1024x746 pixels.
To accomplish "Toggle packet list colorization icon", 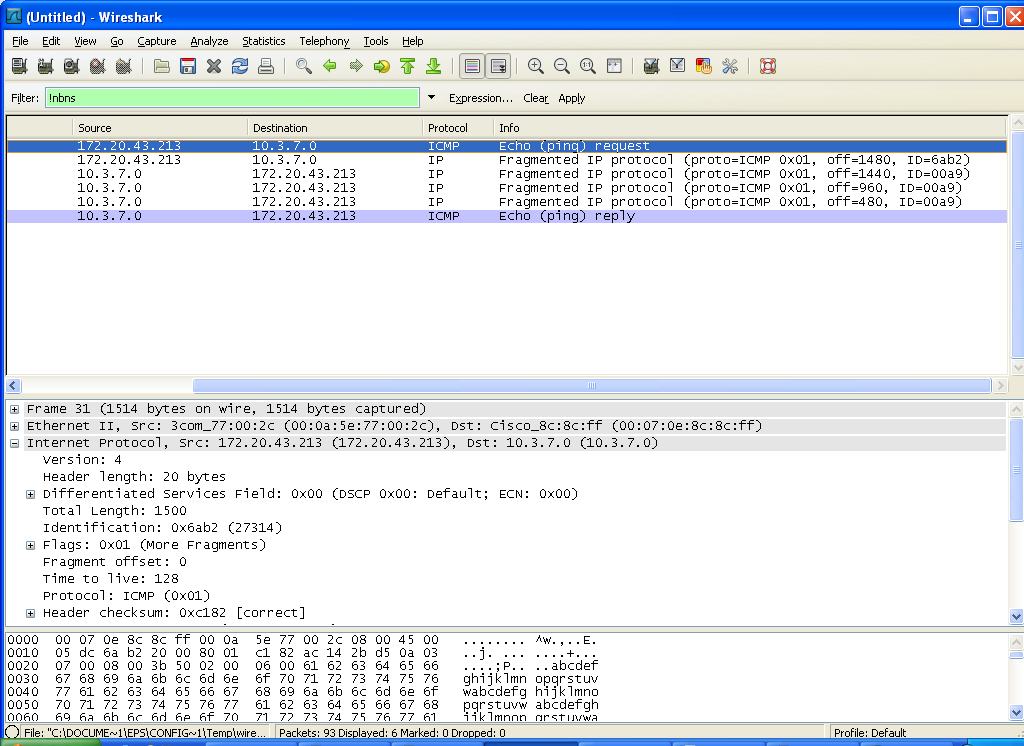I will click(472, 66).
